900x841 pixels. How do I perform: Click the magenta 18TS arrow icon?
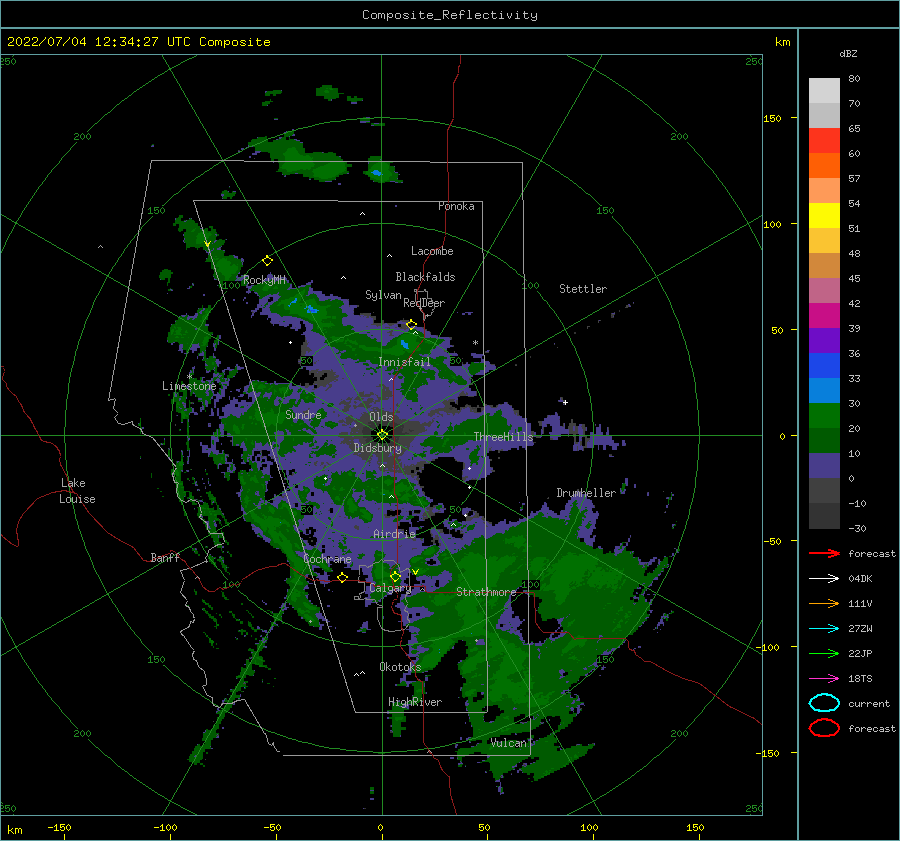tap(824, 679)
